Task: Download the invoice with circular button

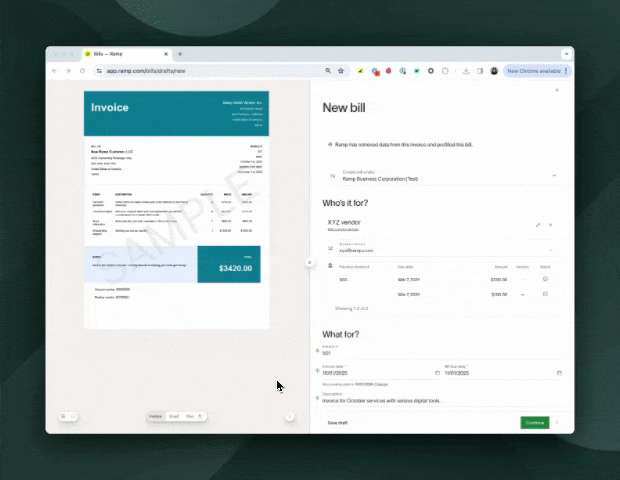Action: (x=290, y=416)
